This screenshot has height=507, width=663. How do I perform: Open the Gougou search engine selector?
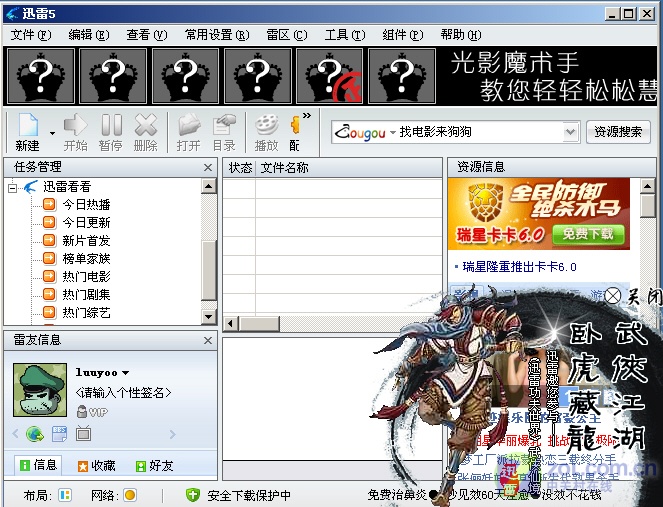pos(364,132)
